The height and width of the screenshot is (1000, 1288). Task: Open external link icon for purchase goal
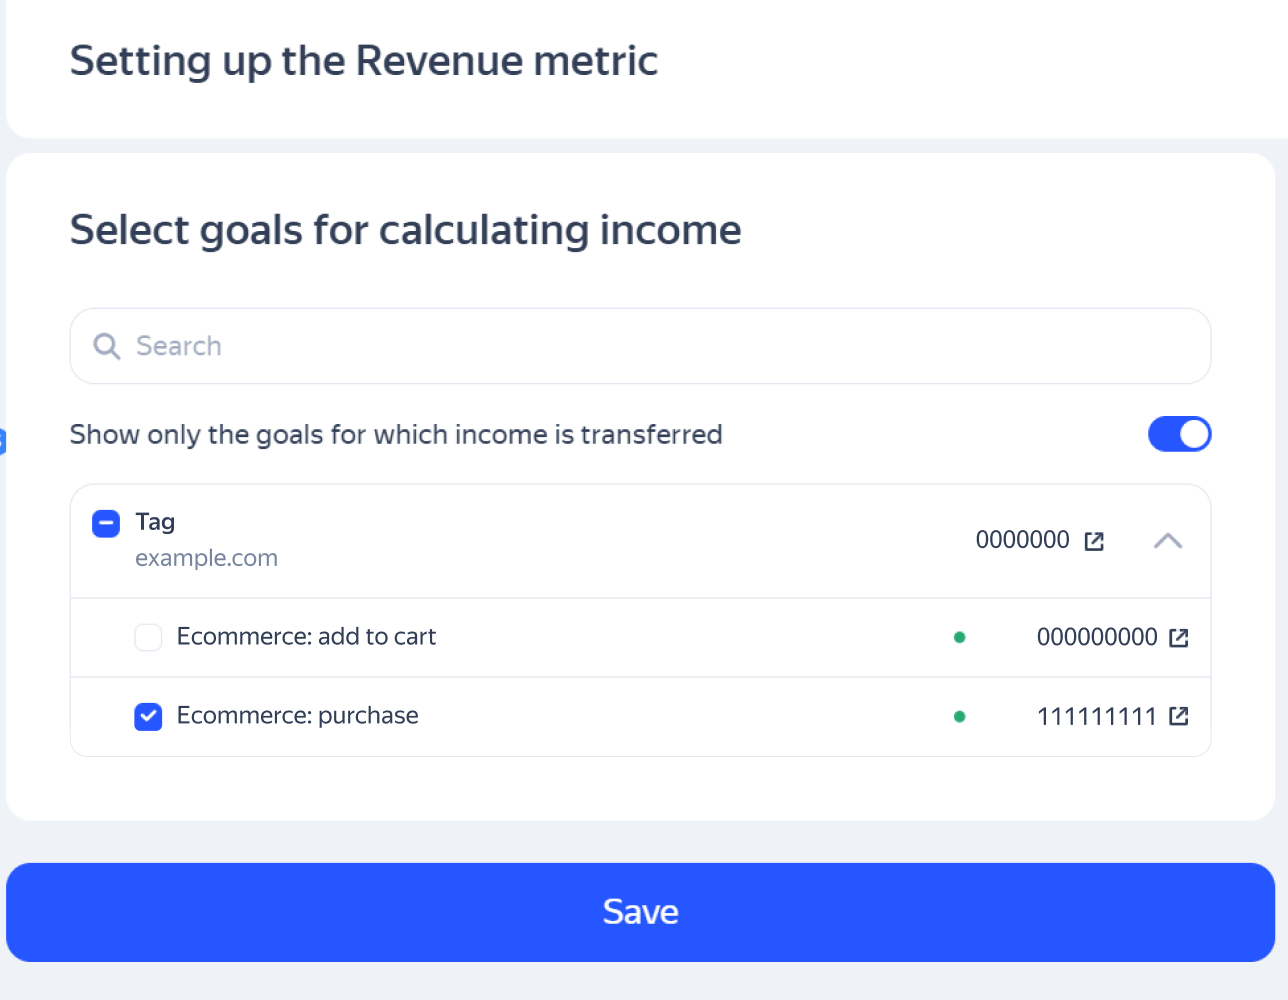[1179, 716]
